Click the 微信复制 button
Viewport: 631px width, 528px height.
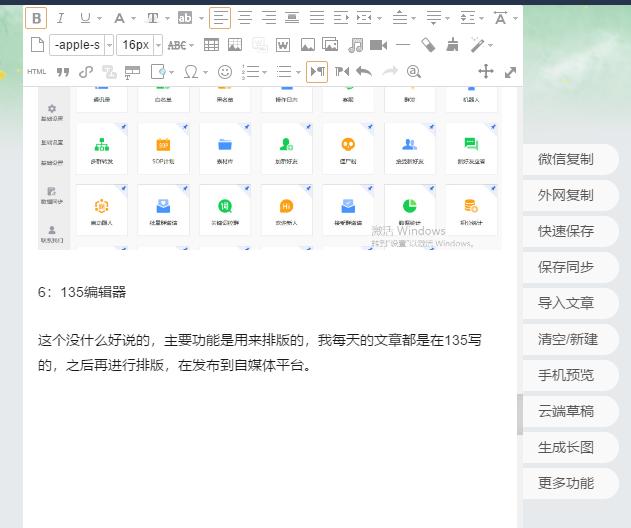(566, 159)
